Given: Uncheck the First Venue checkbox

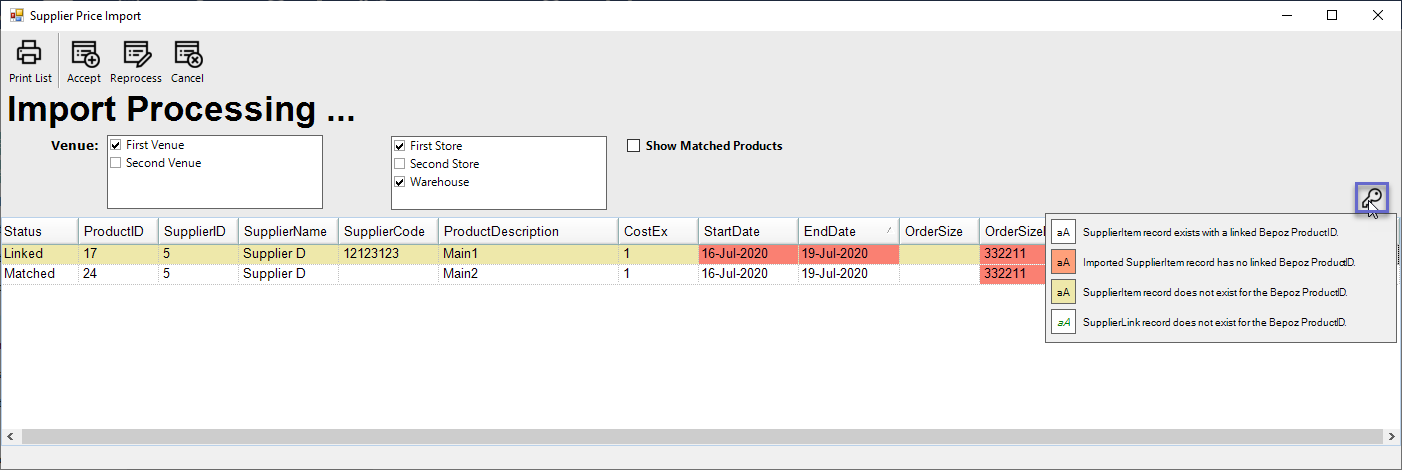Looking at the screenshot, I should (116, 146).
